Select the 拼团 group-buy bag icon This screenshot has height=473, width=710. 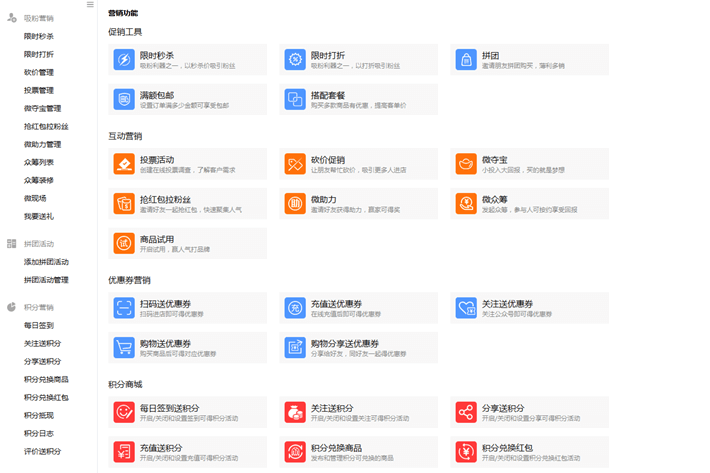coord(466,60)
